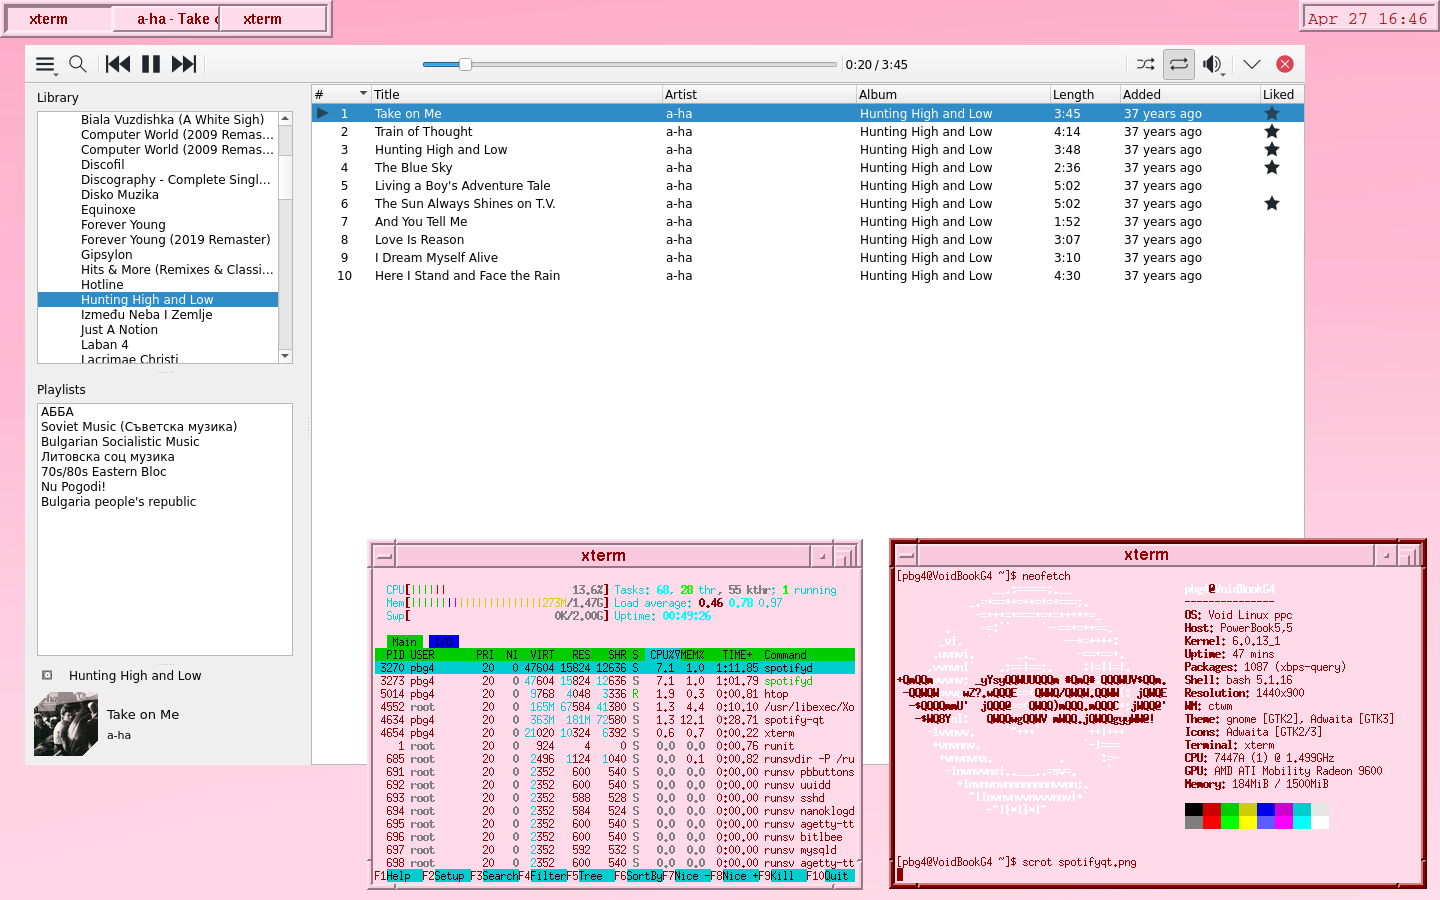This screenshot has width=1440, height=900.
Task: Open the Just A Notion album
Action: coord(119,329)
